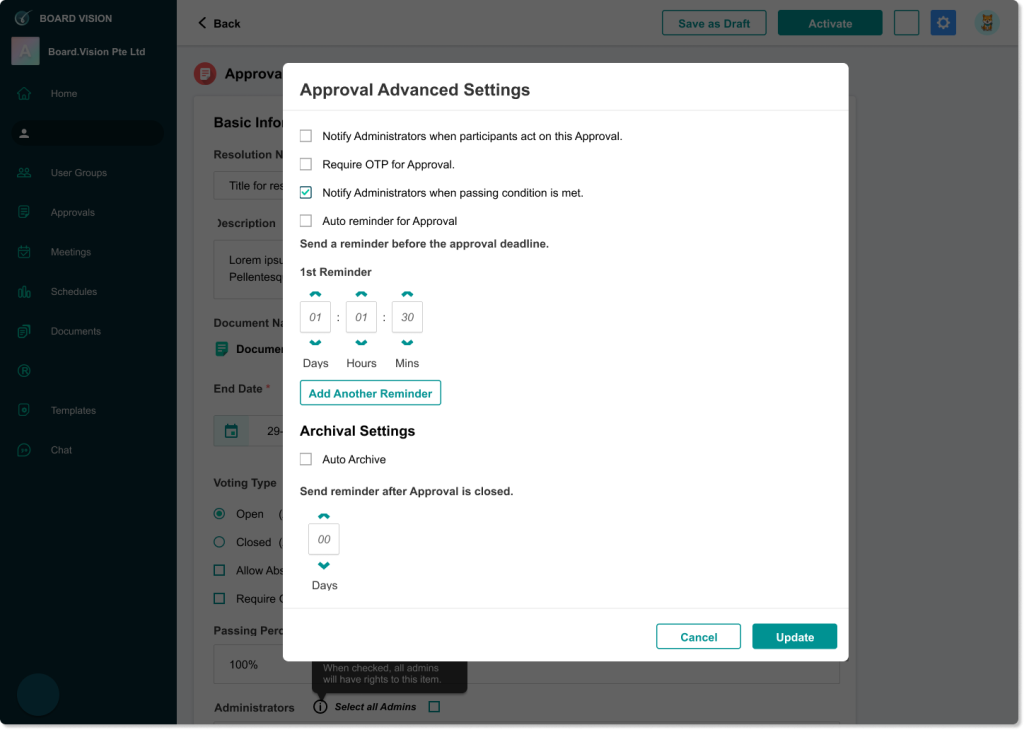Decrease archival reminder Days with down chevron
The height and width of the screenshot is (730, 1024).
point(324,566)
